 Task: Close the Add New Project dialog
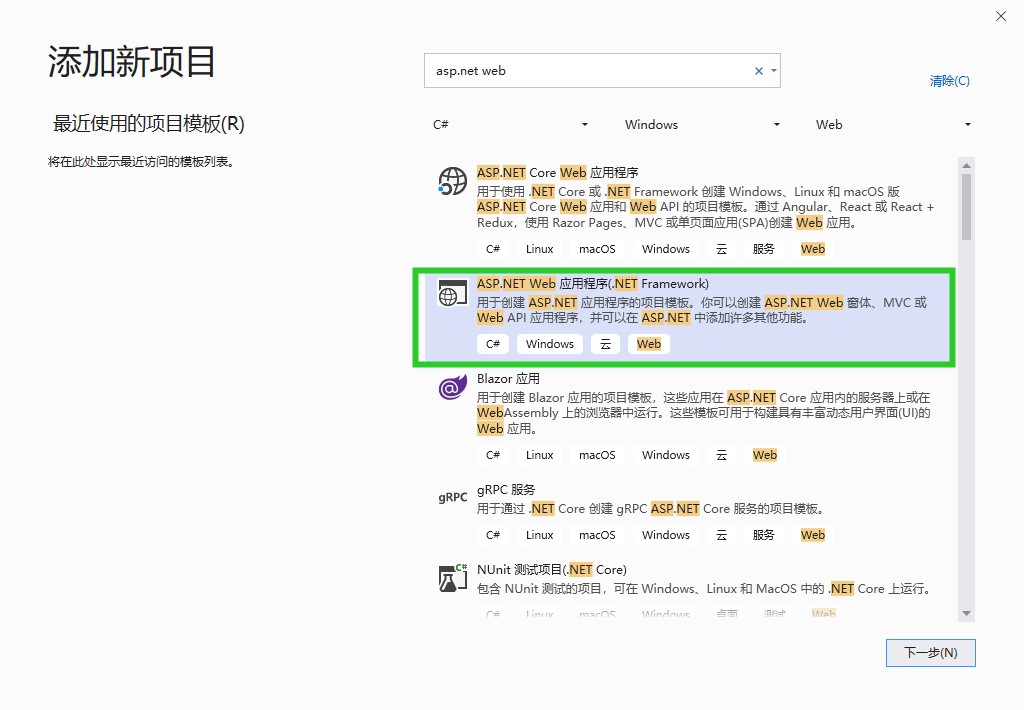coord(1000,16)
